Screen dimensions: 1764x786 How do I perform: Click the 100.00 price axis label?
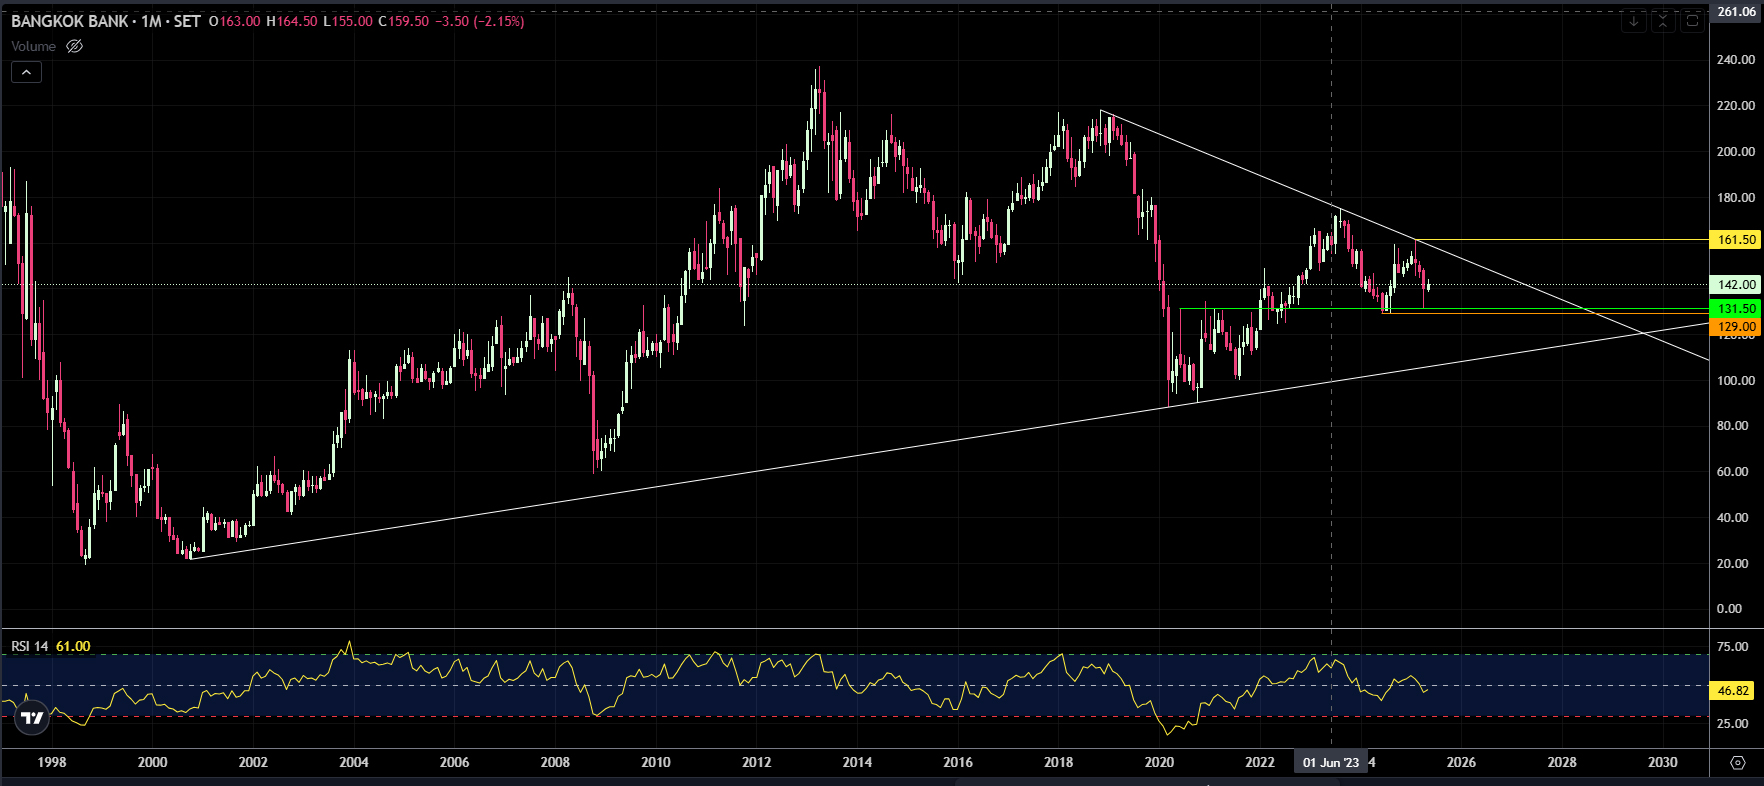click(1736, 381)
